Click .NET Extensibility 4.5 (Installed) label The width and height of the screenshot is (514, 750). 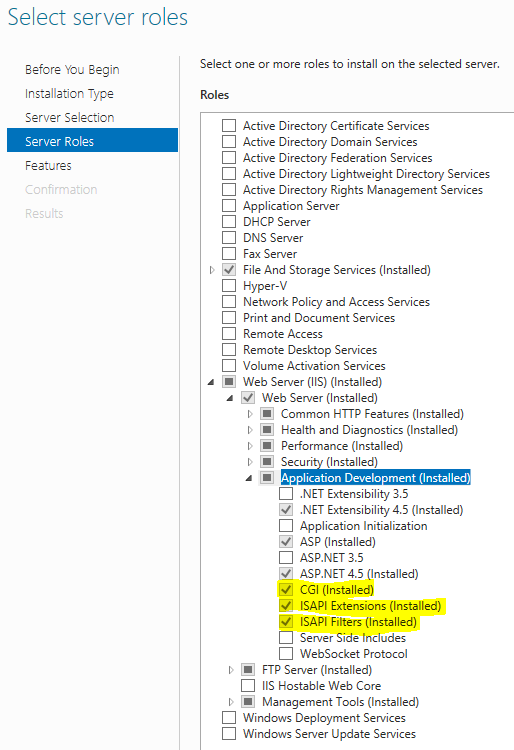pyautogui.click(x=381, y=510)
